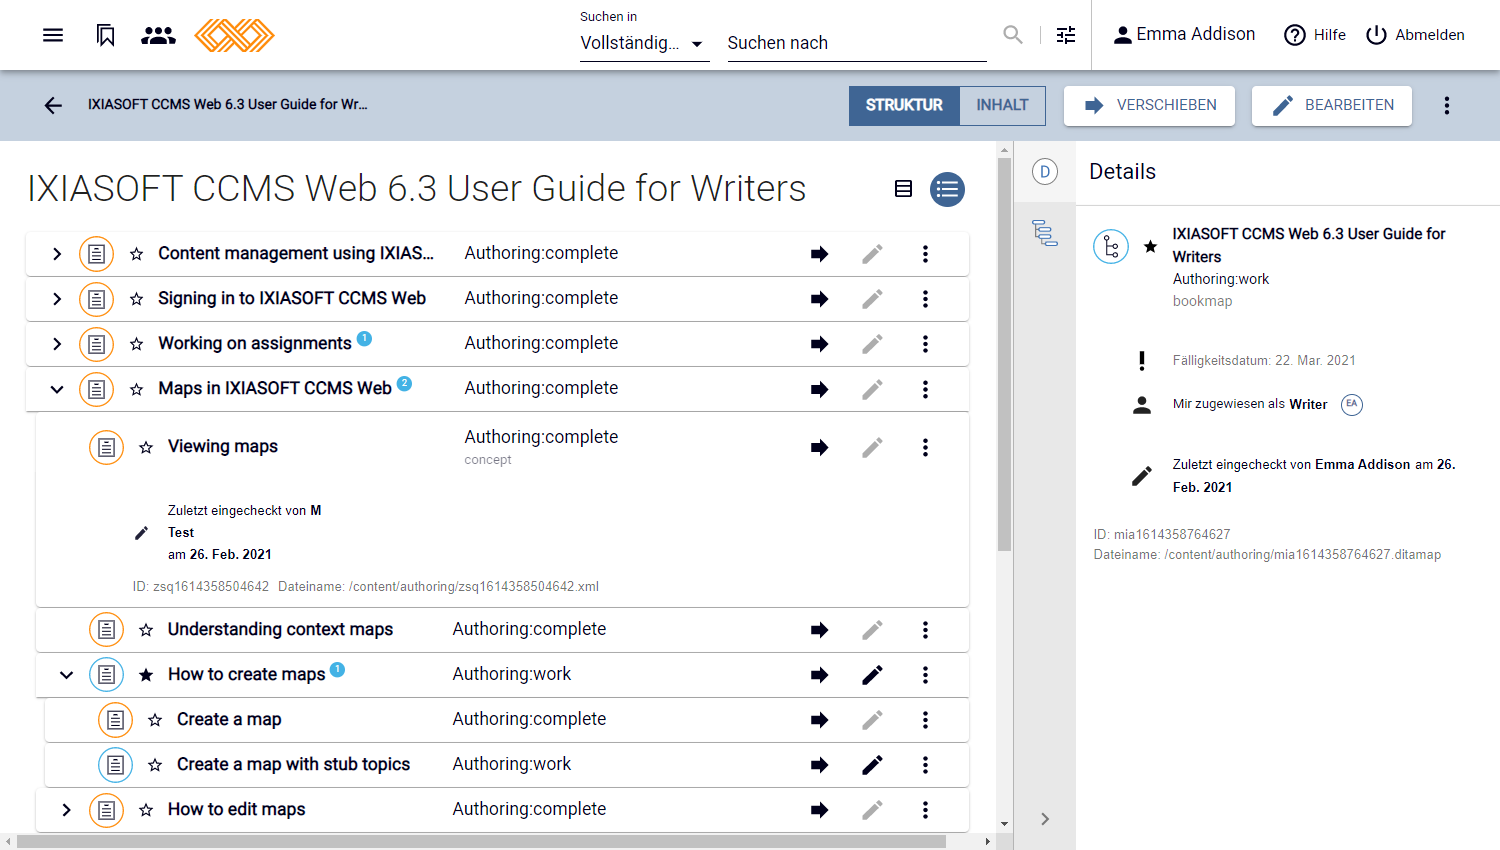Favorite Maps in IXIASOFT CCMS Web
1500x850 pixels.
point(137,389)
